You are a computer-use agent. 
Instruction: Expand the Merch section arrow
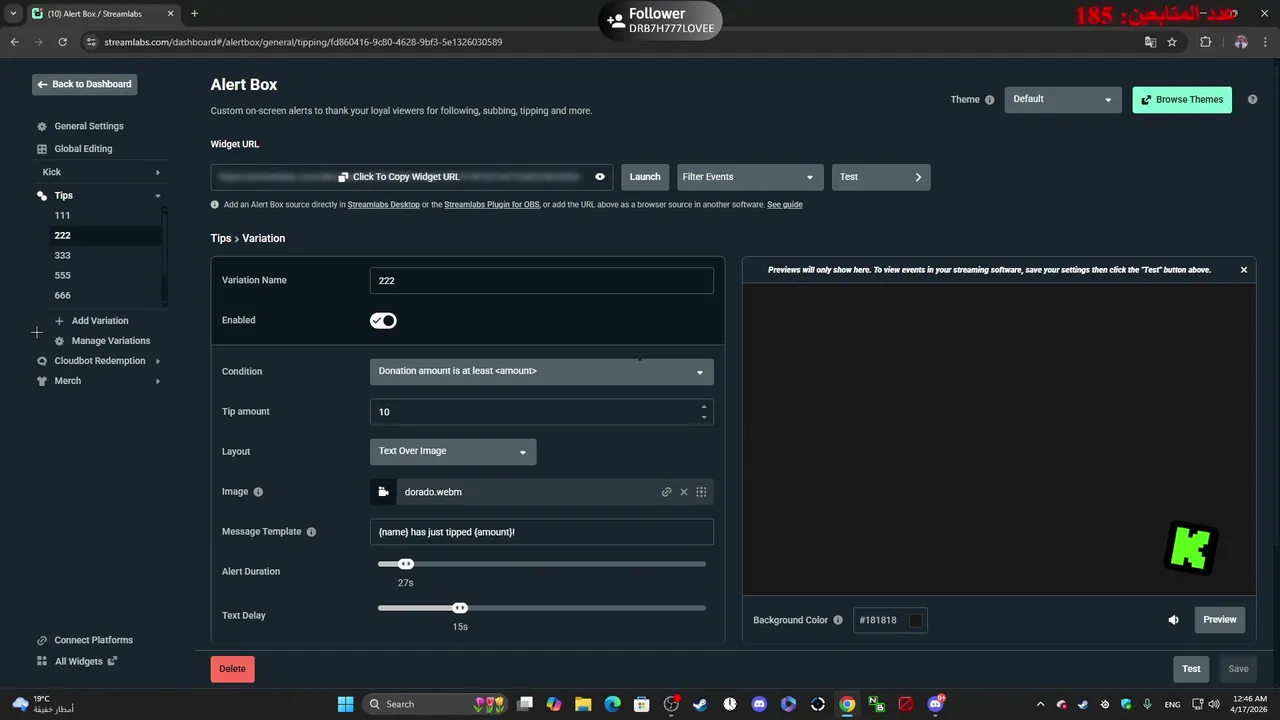tap(157, 381)
